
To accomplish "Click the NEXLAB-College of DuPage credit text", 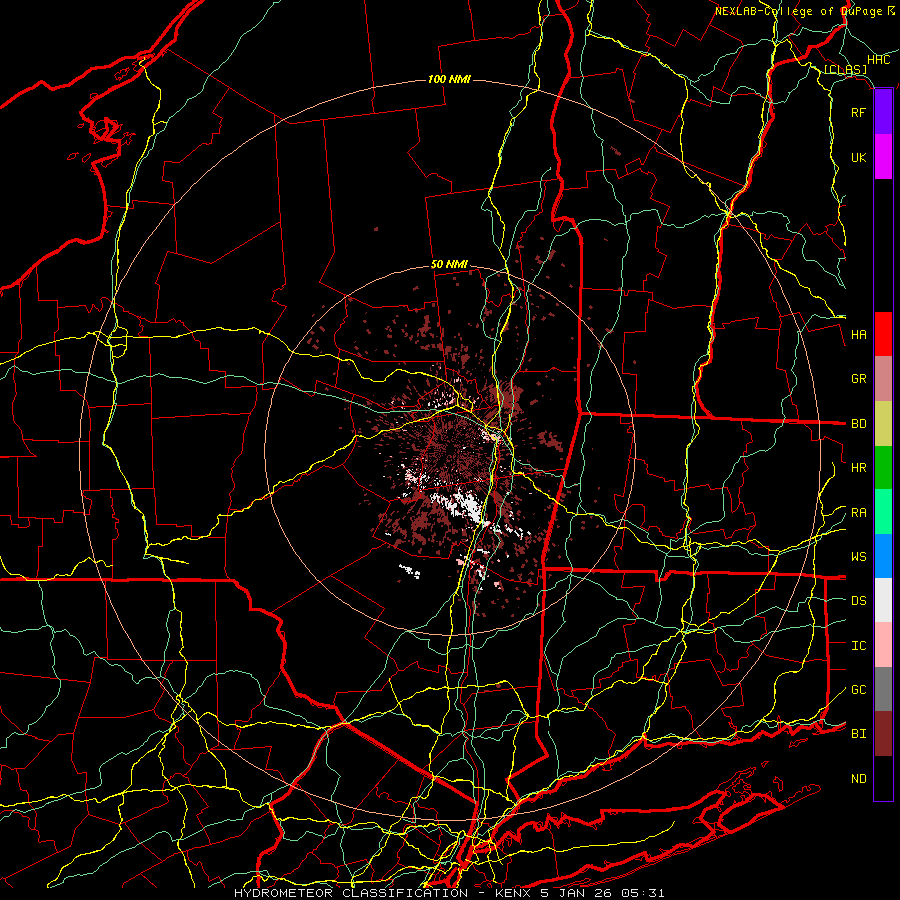I will (x=798, y=11).
